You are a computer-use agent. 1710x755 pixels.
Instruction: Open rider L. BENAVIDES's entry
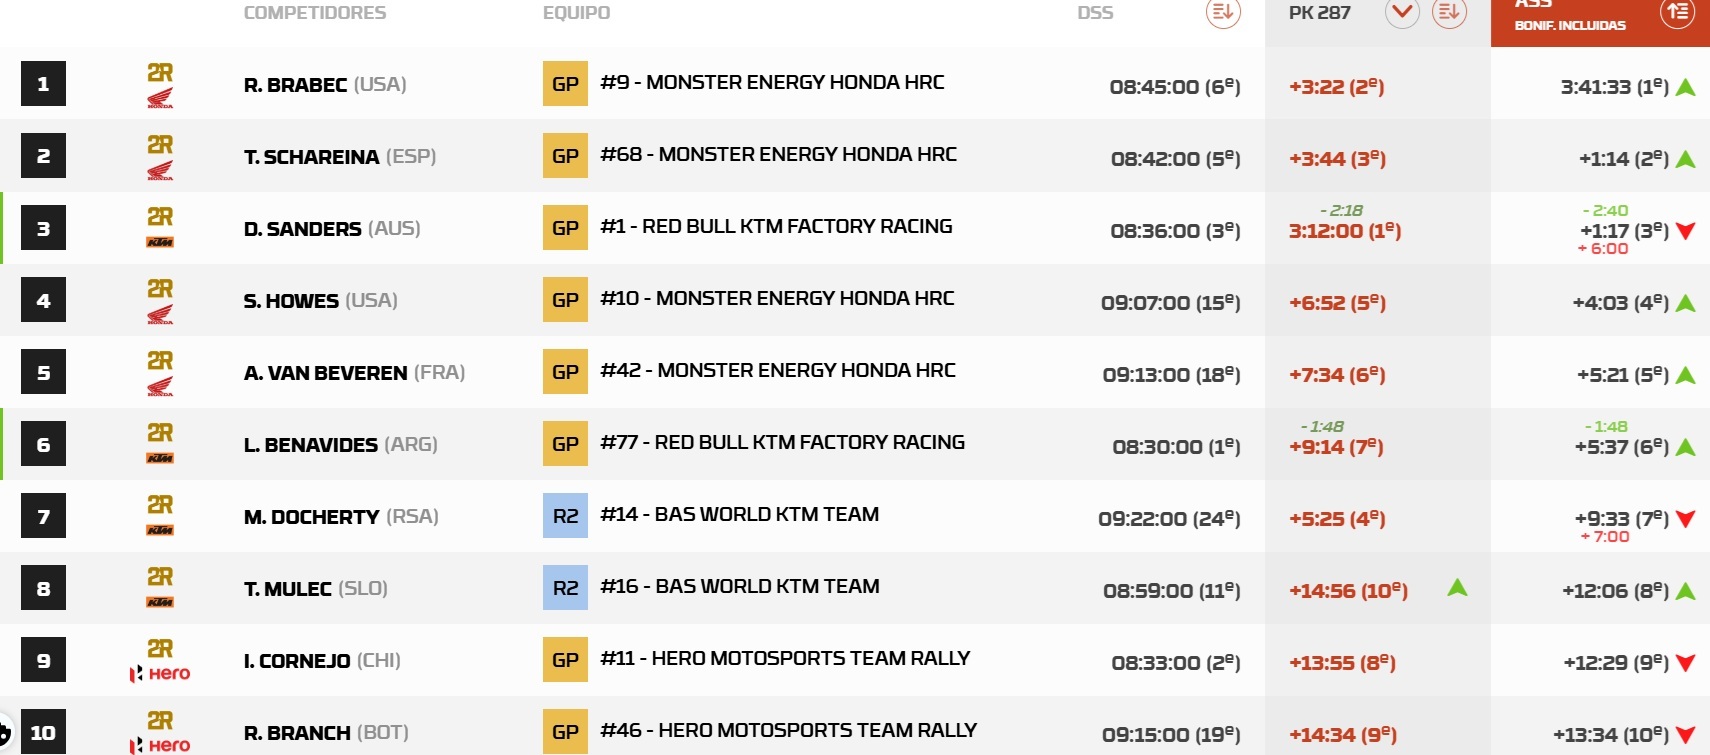(x=310, y=445)
